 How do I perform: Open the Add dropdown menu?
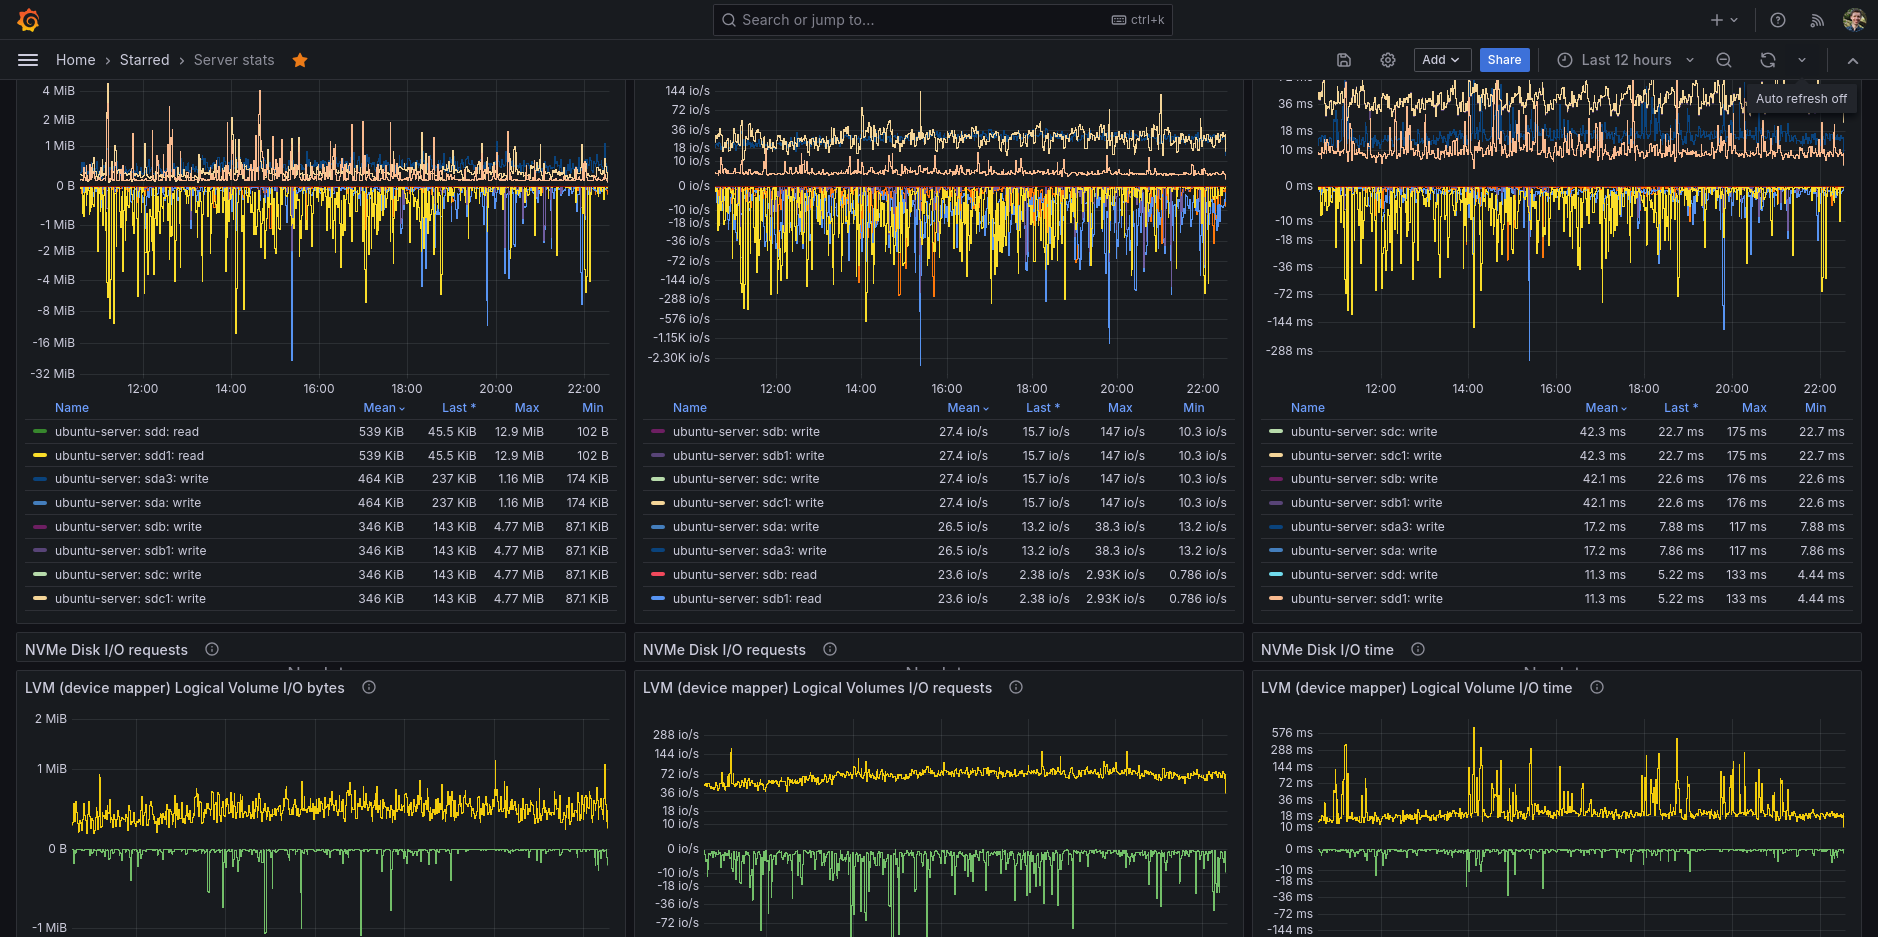(x=1441, y=60)
